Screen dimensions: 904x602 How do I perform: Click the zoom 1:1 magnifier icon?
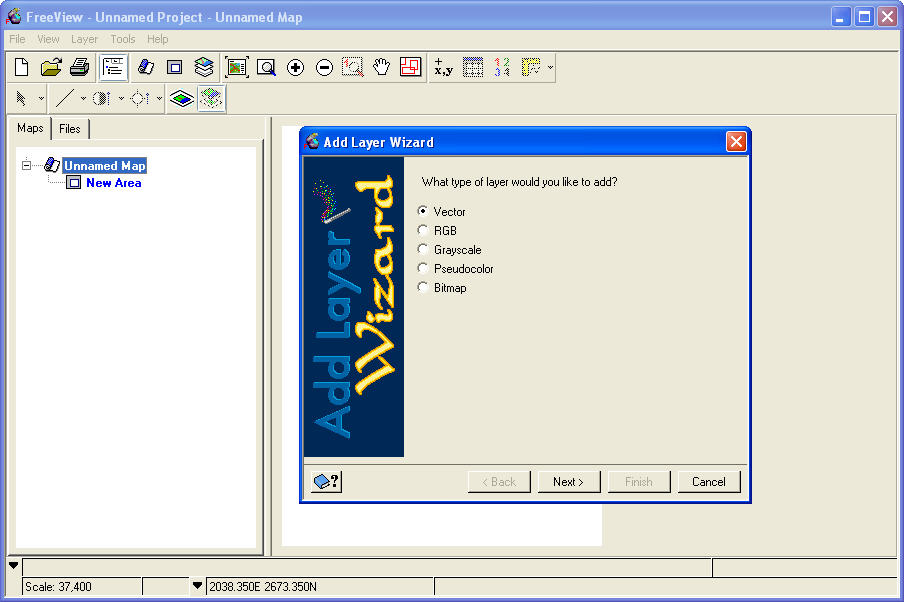[353, 67]
